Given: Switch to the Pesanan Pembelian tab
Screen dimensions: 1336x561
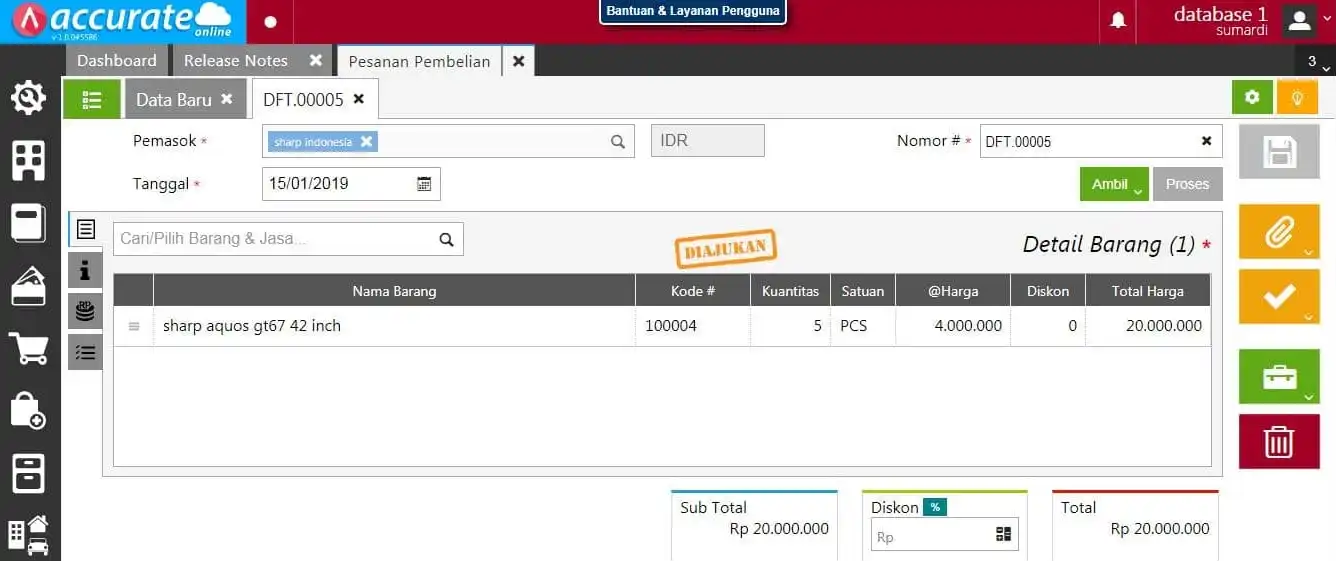Looking at the screenshot, I should [x=419, y=62].
